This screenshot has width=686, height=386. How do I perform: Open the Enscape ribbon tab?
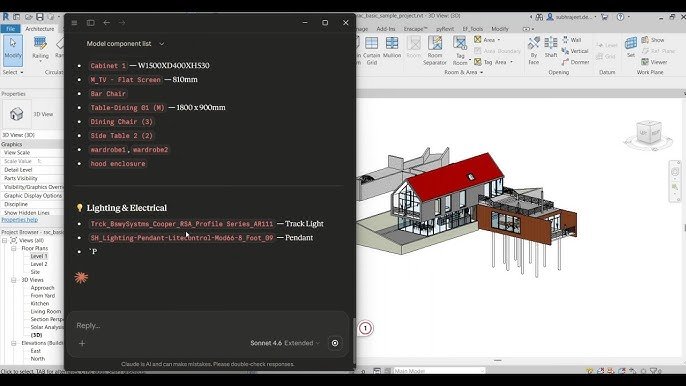[x=415, y=29]
